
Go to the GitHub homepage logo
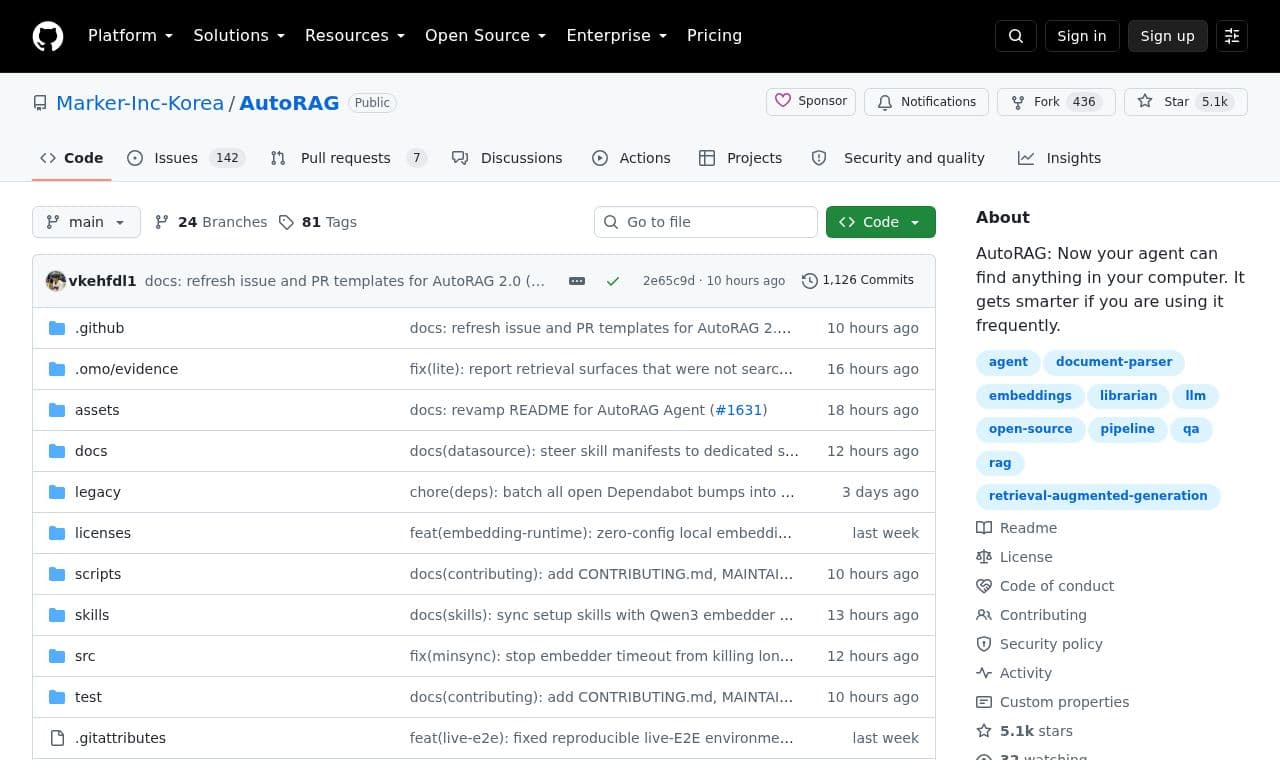click(48, 36)
